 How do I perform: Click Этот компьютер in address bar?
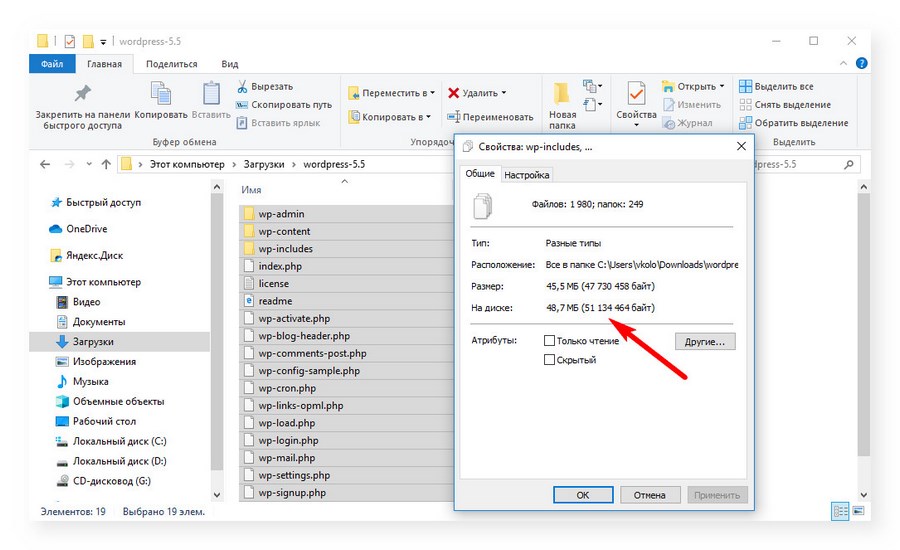click(x=187, y=164)
